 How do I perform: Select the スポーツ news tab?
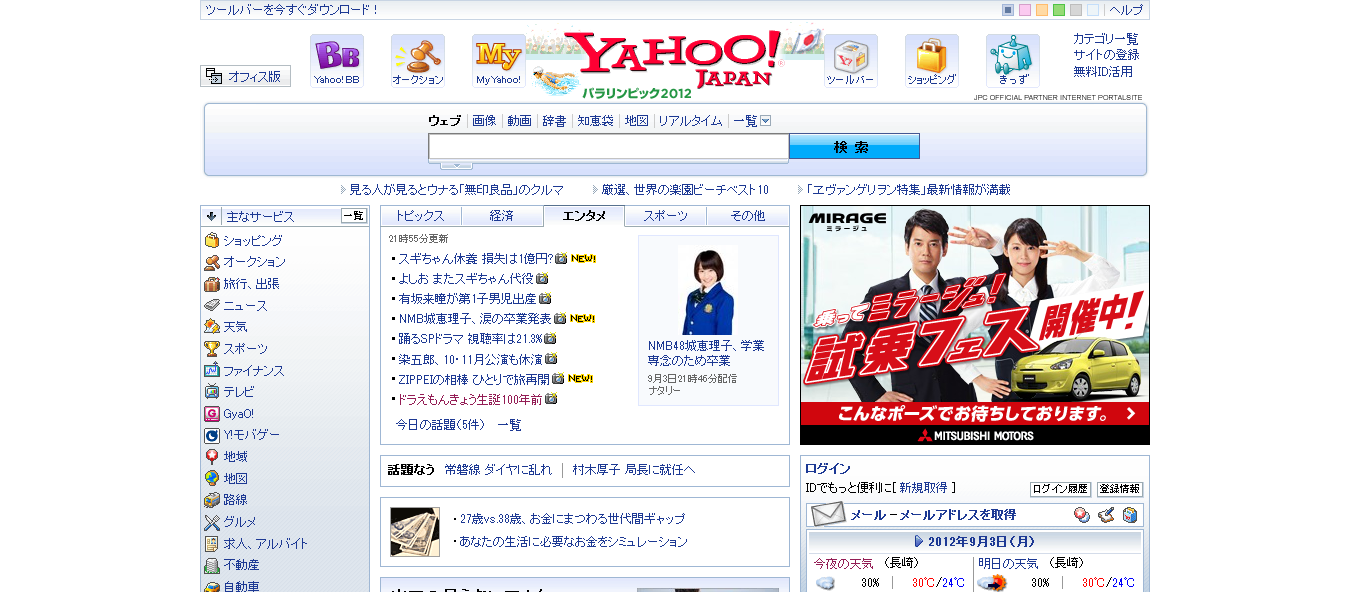click(x=665, y=216)
